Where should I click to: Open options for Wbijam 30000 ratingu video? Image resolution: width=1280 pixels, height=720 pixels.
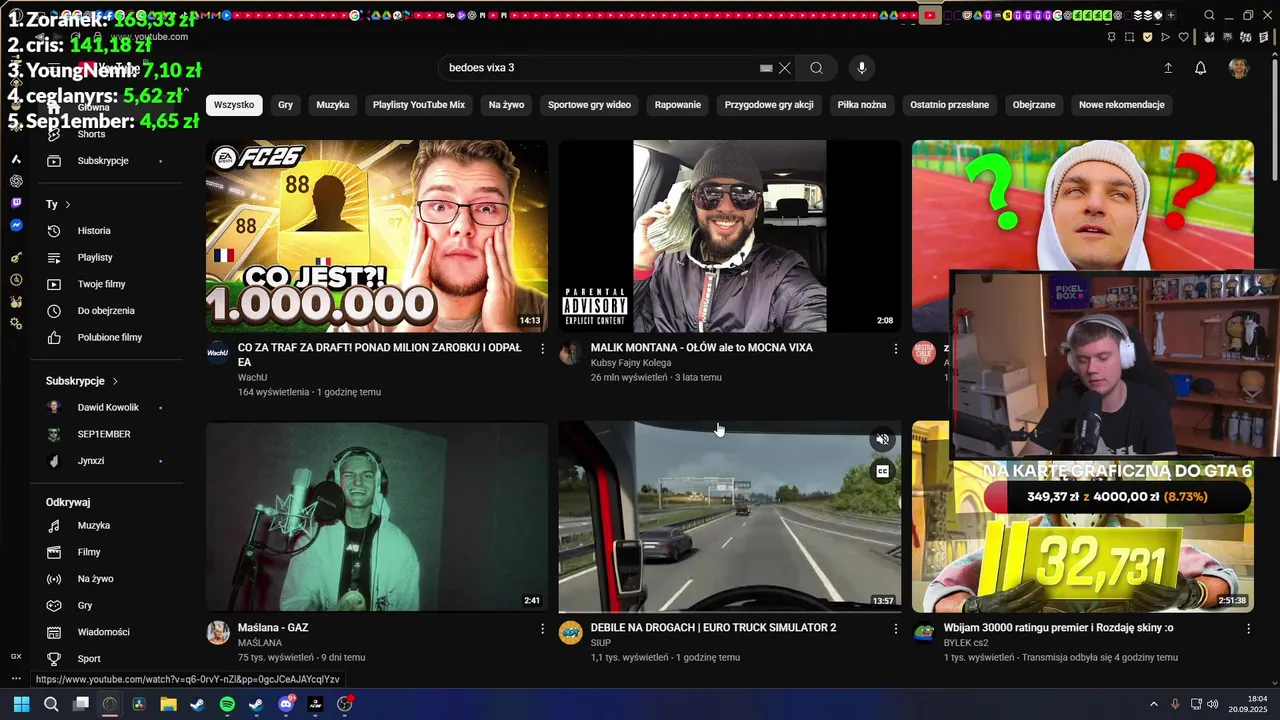pyautogui.click(x=1248, y=628)
